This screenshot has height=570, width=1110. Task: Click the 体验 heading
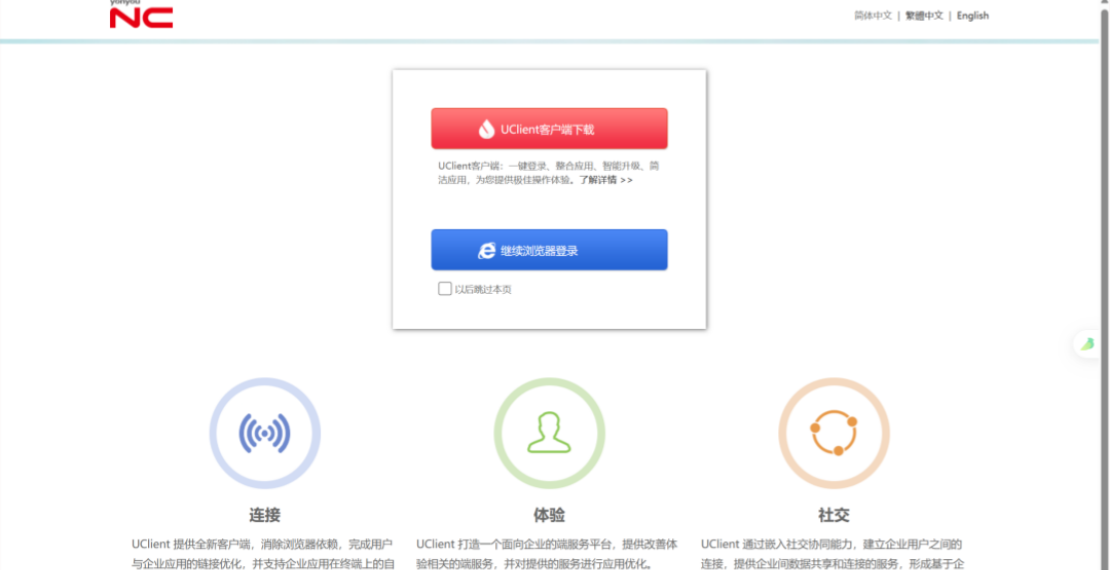[x=549, y=515]
